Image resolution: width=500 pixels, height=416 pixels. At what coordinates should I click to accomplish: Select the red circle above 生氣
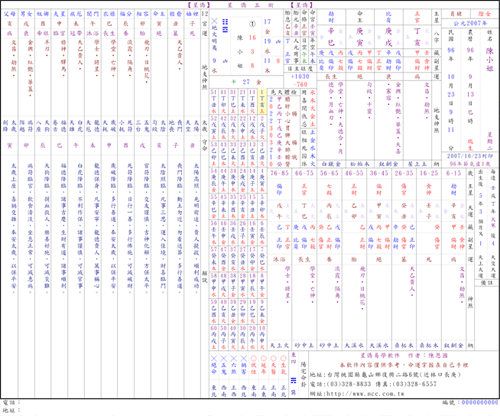click(x=283, y=359)
